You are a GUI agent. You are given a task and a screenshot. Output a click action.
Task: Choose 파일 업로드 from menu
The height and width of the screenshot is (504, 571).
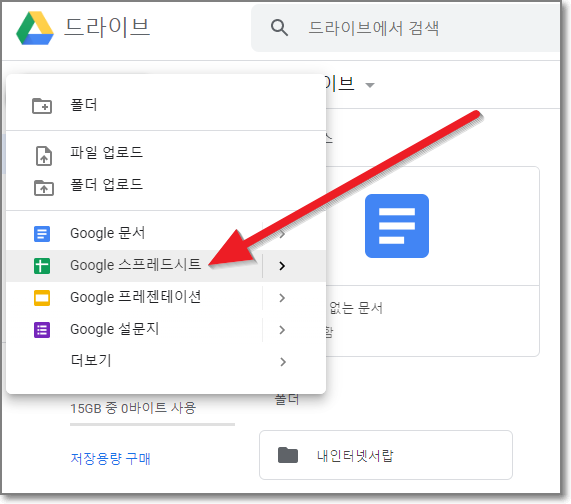pos(166,153)
